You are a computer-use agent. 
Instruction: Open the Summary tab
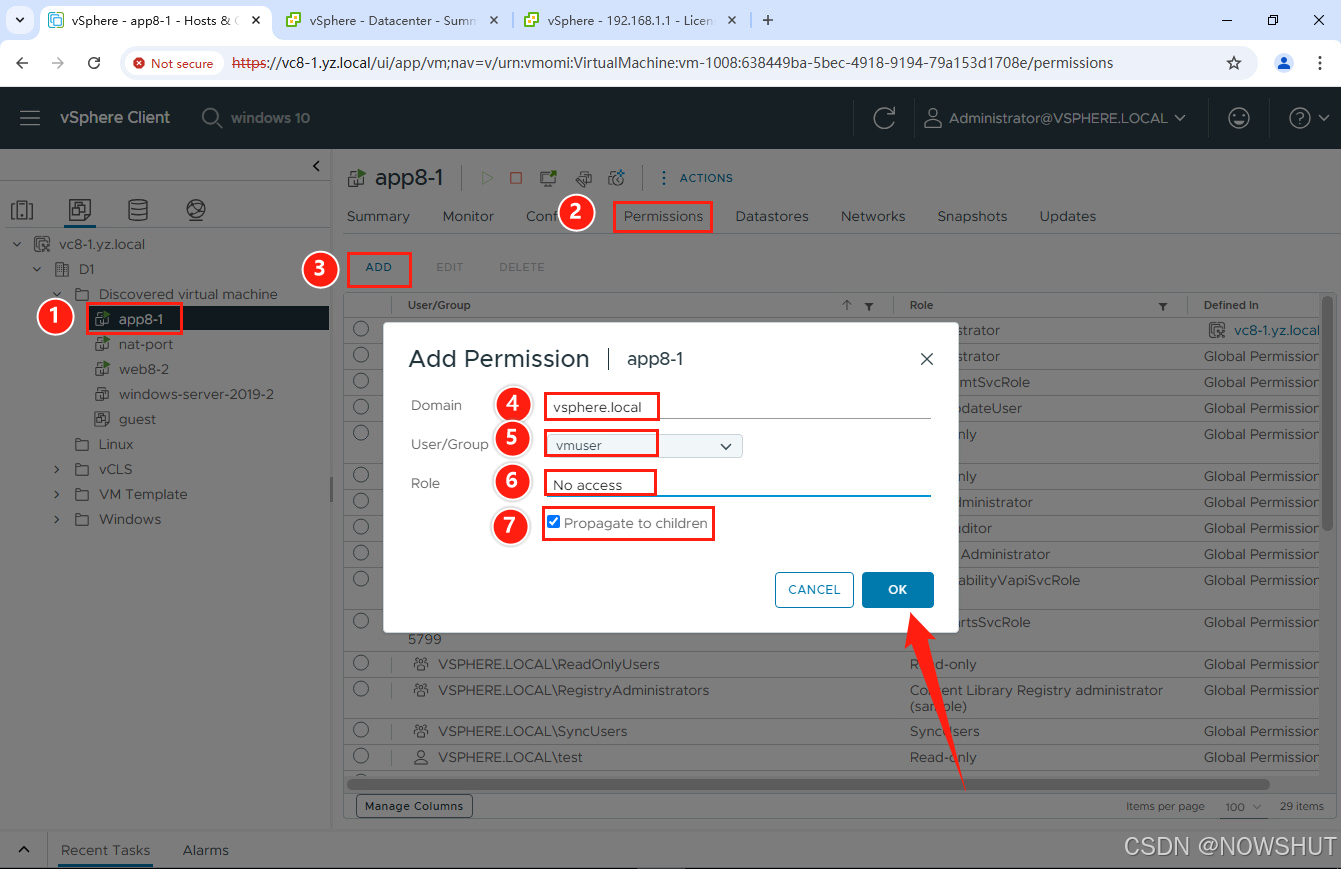coord(378,216)
